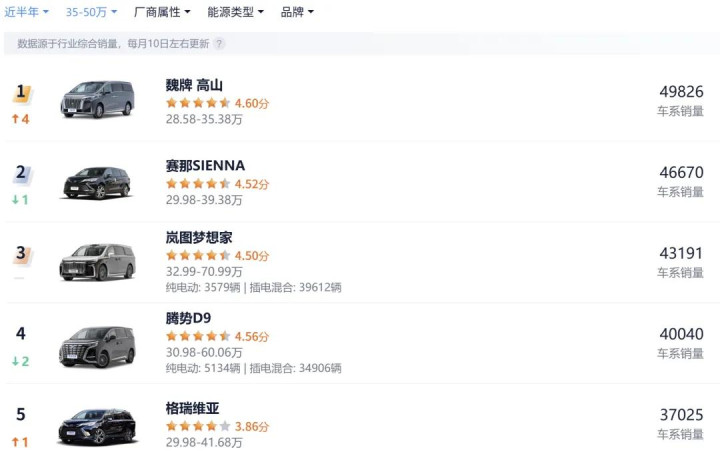This screenshot has width=720, height=464.
Task: Click the rank 3 bronze badge
Action: [x=21, y=254]
